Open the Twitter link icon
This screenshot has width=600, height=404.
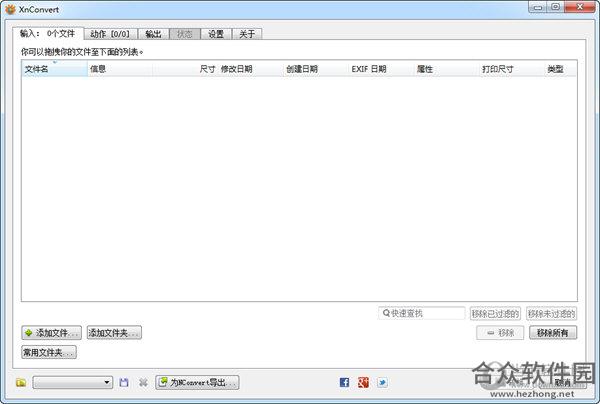click(x=382, y=382)
